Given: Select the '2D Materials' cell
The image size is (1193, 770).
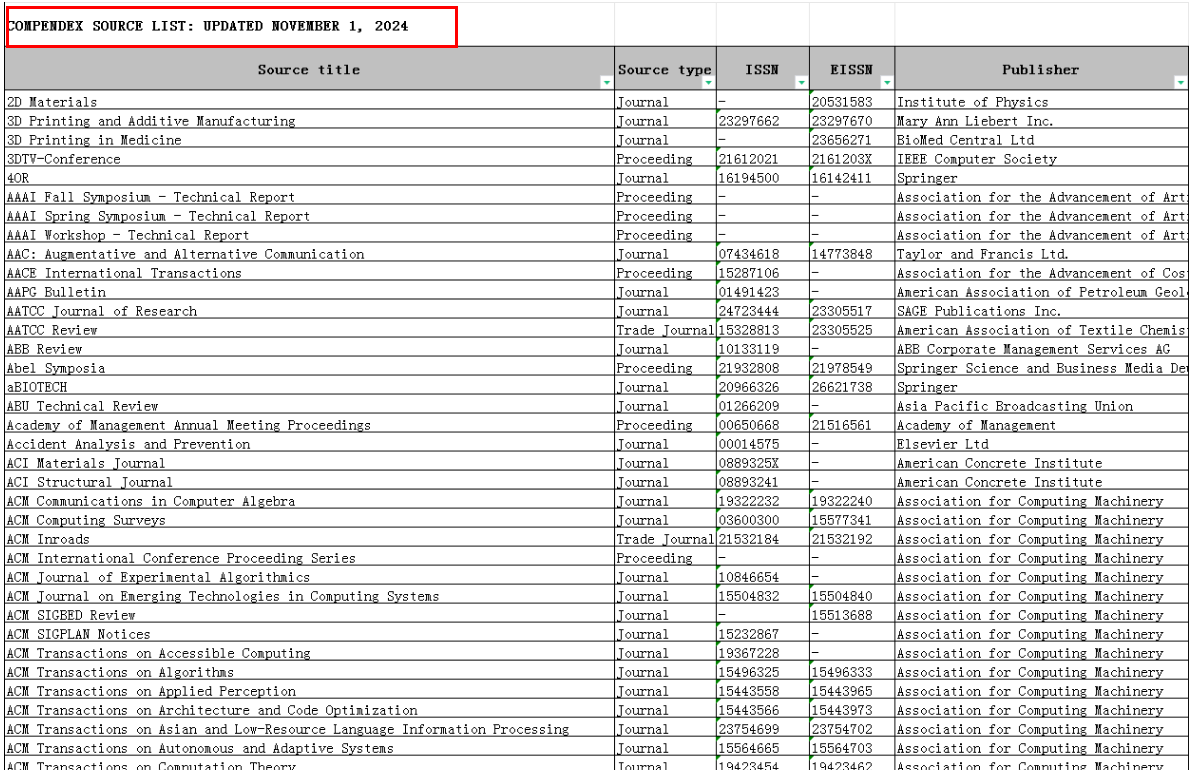Looking at the screenshot, I should point(310,101).
